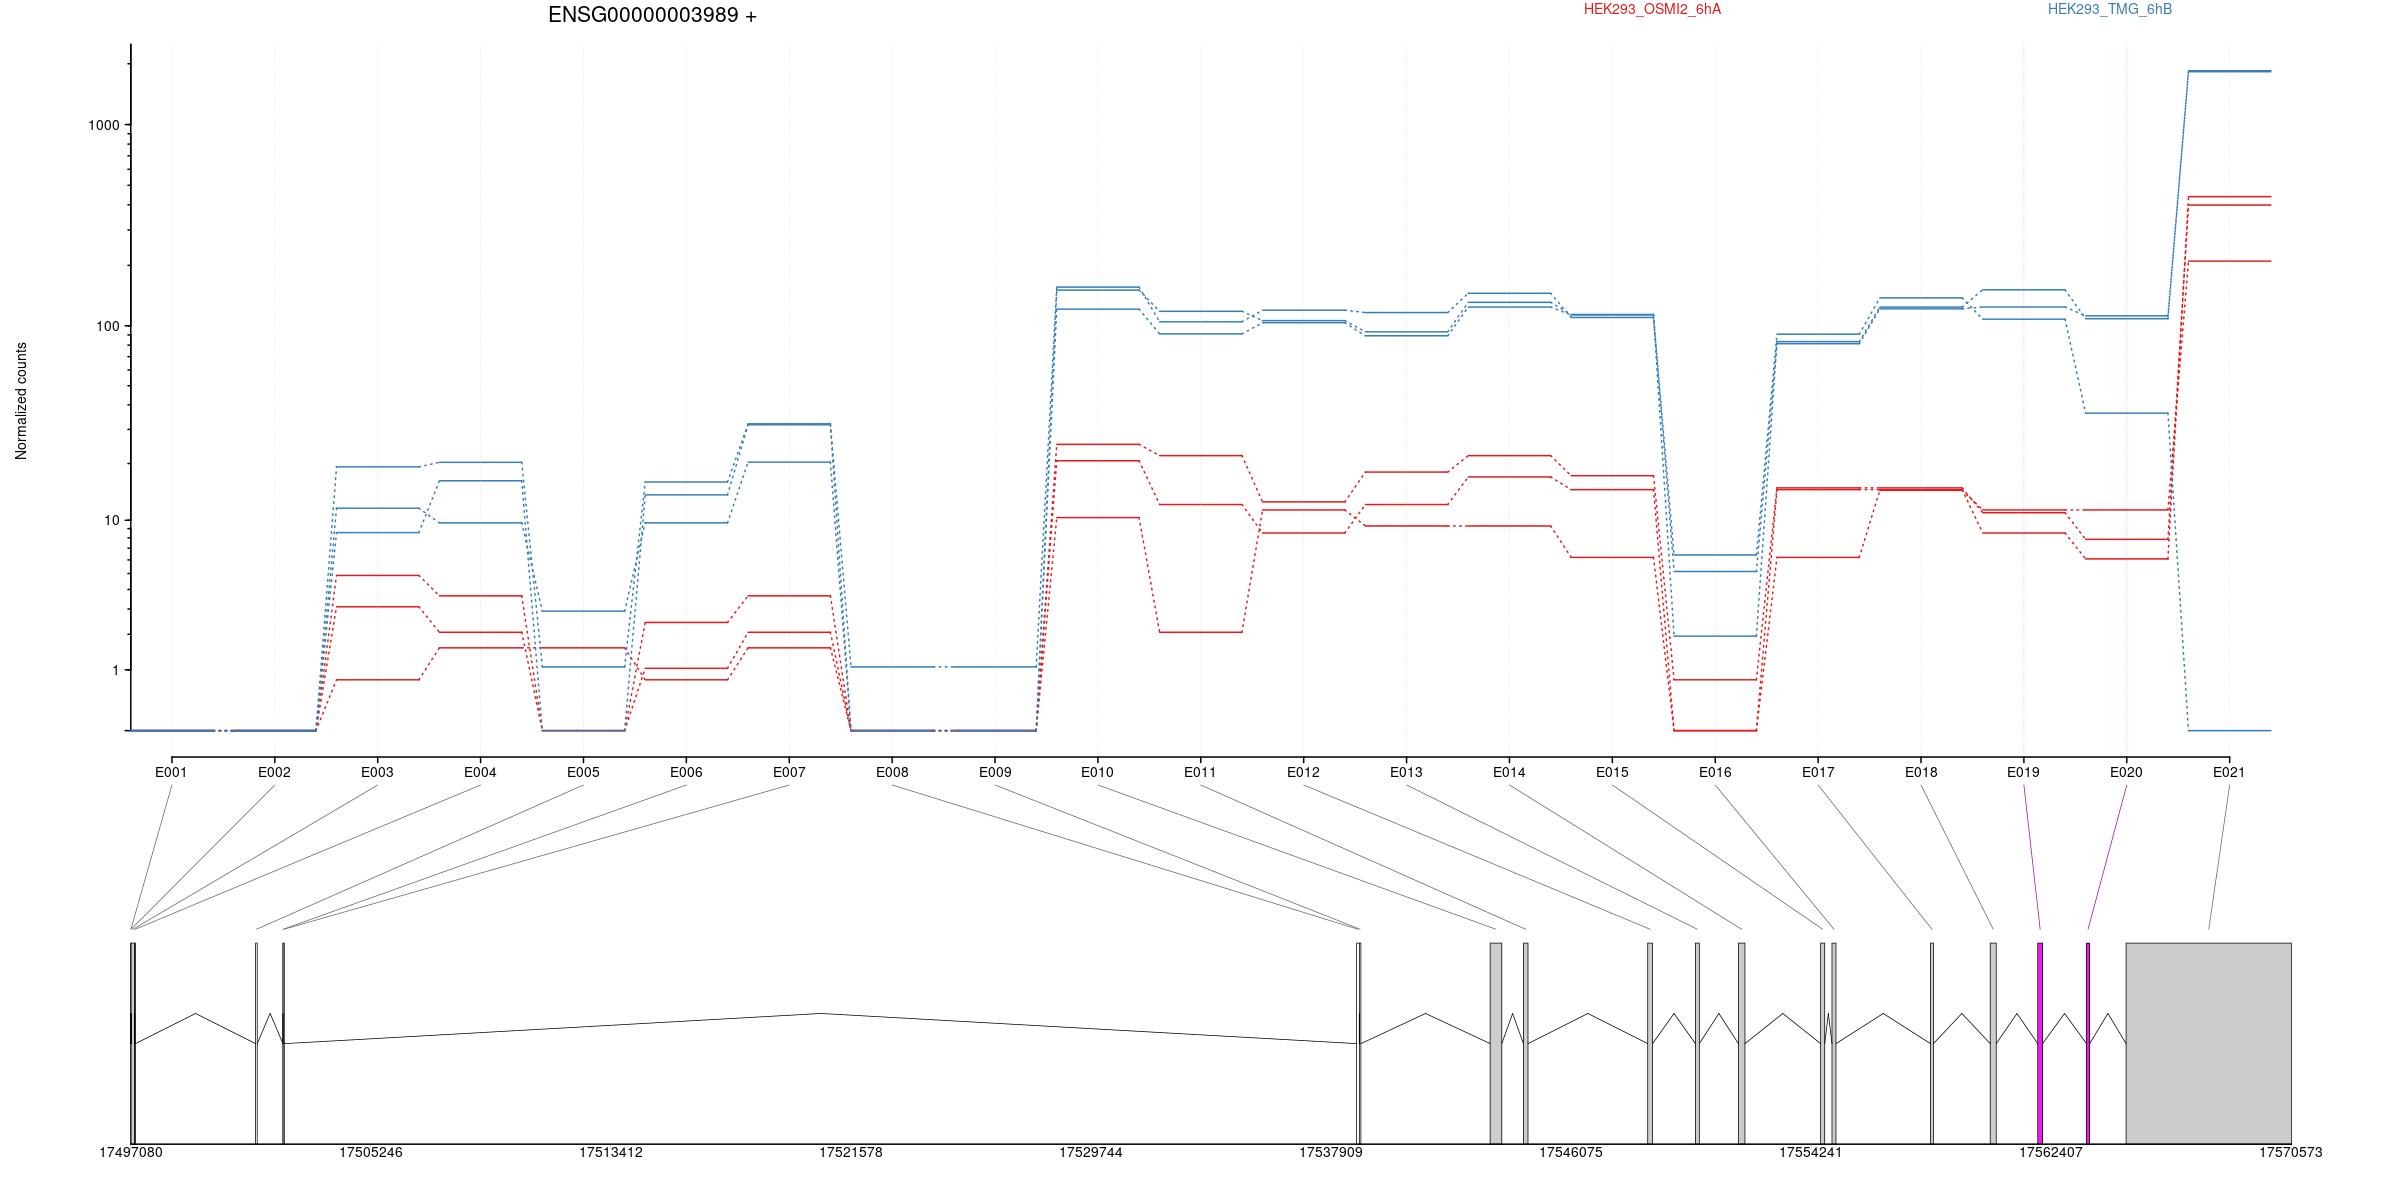
Task: Click the large gray E021 exon block
Action: point(2208,1043)
